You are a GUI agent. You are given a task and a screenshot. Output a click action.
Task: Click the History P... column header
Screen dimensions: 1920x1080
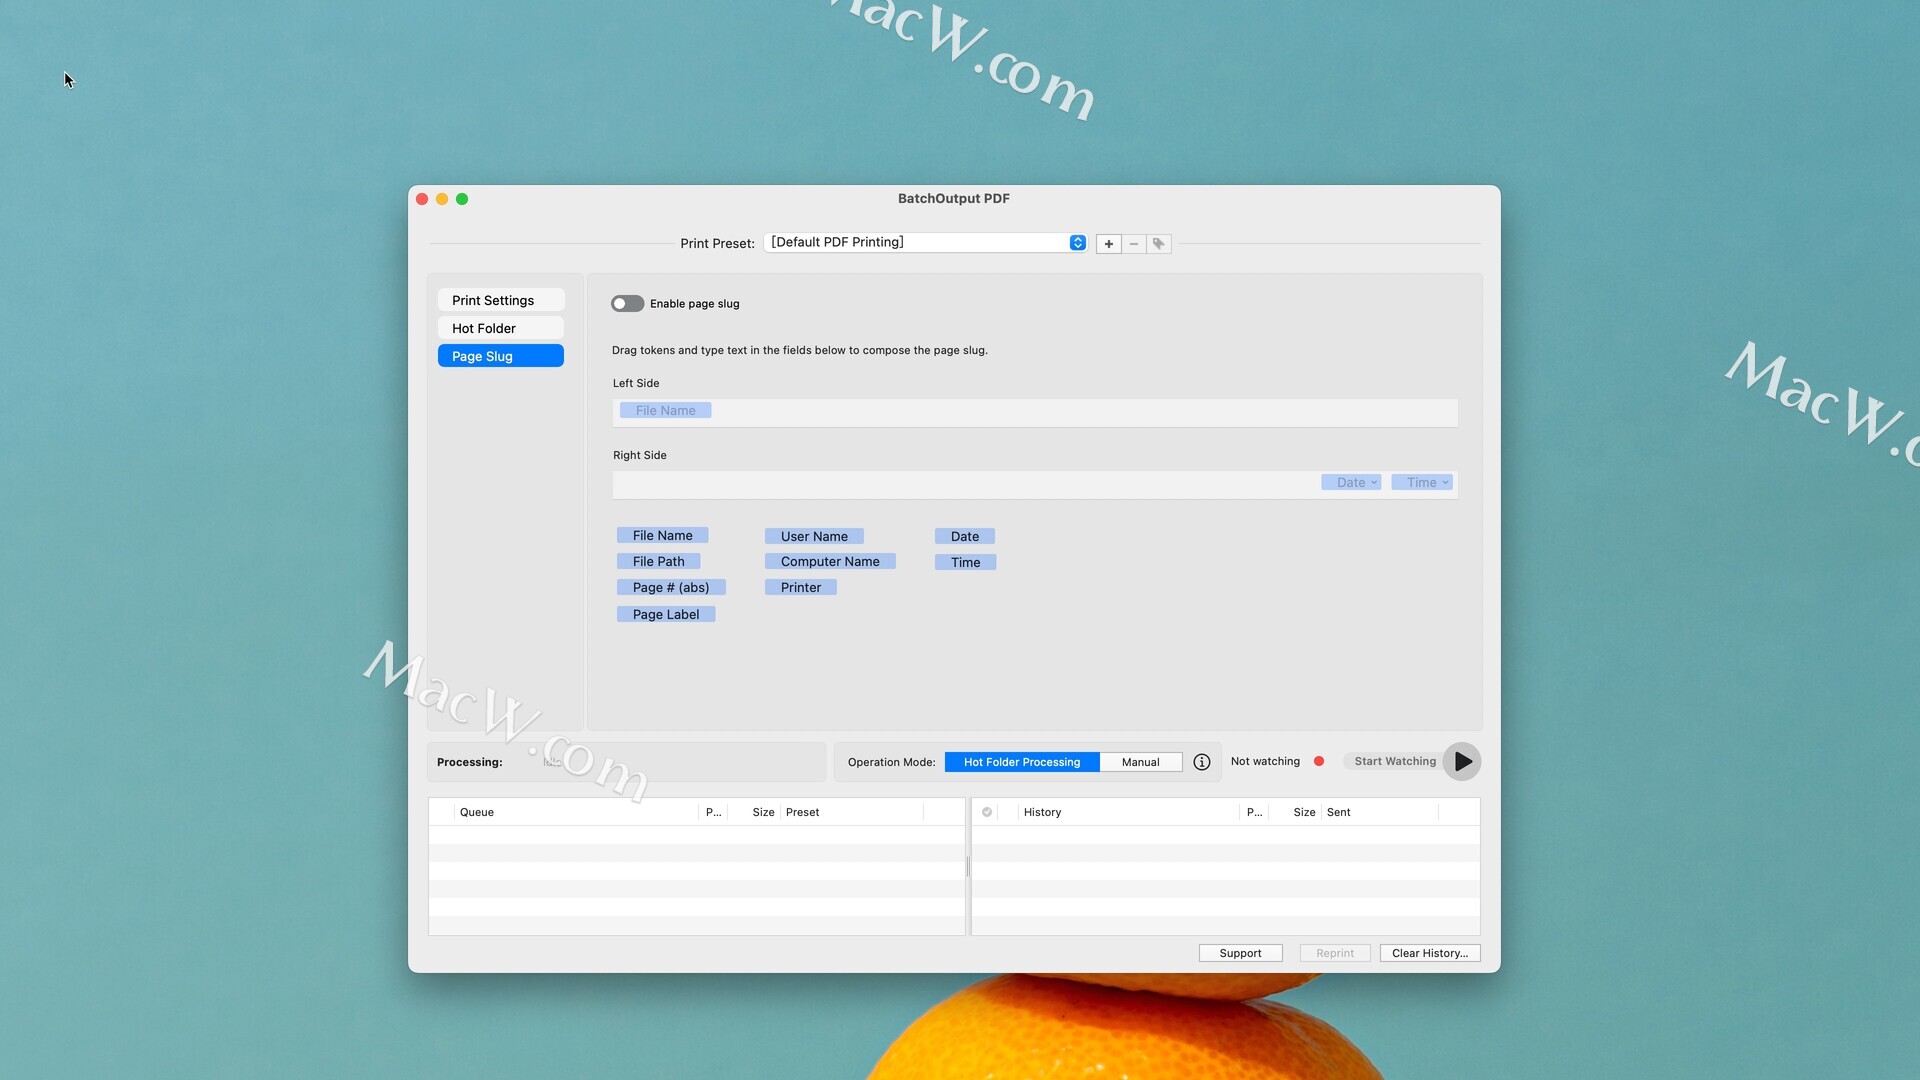(x=1254, y=812)
